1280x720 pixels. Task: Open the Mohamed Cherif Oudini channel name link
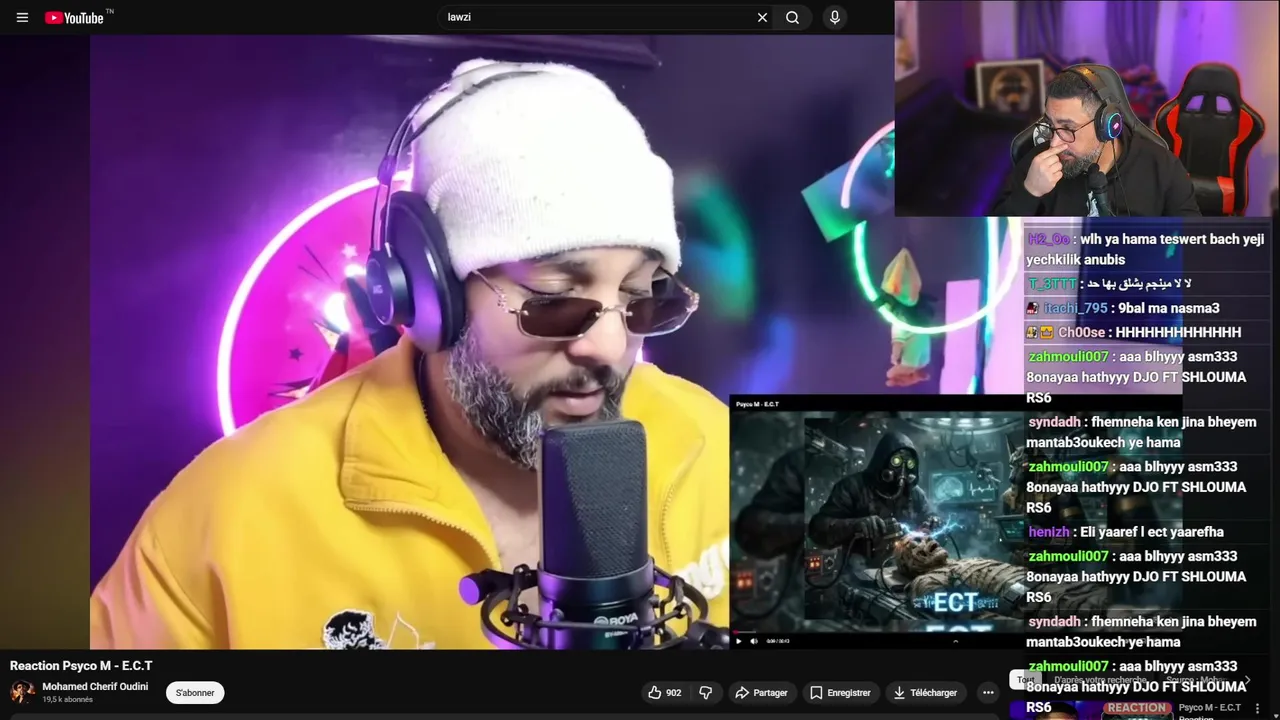95,687
